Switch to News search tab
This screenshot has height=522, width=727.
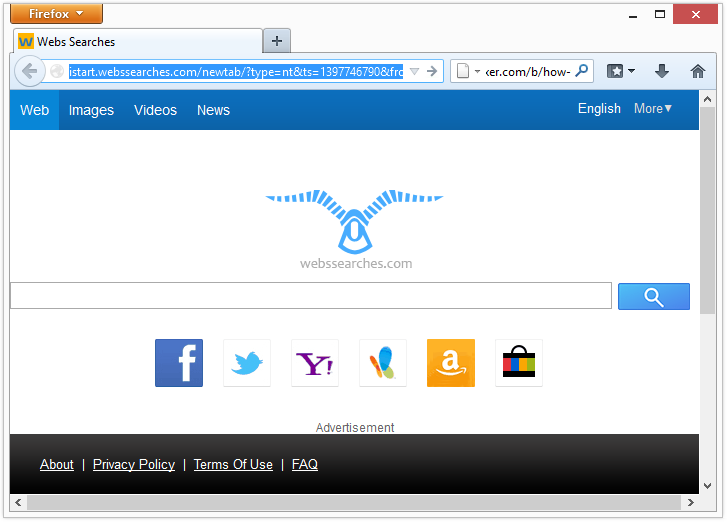click(213, 110)
